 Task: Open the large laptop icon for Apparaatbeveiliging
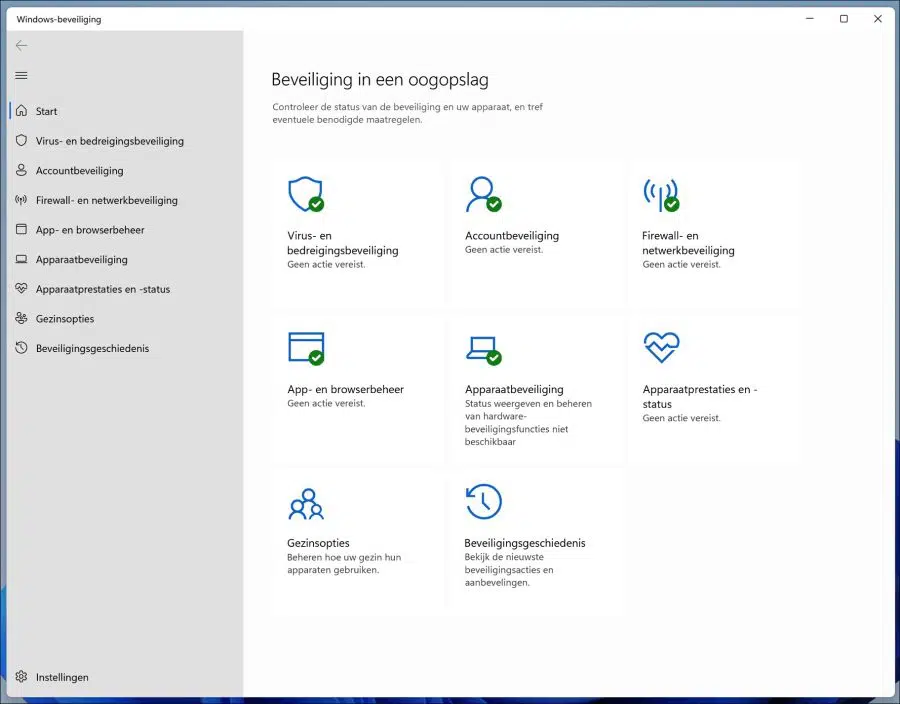[x=484, y=350]
